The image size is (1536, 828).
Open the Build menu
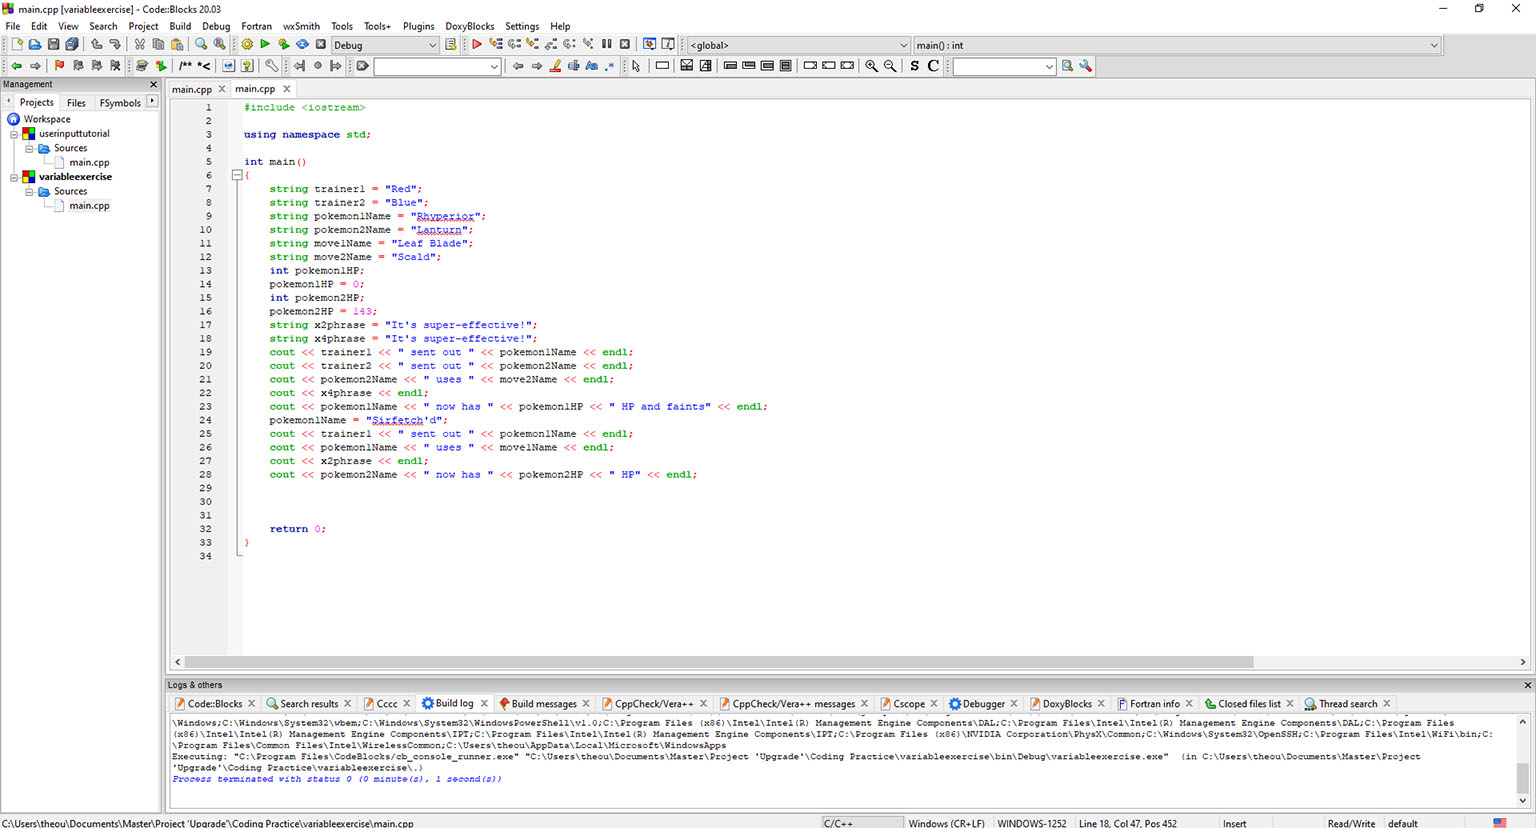pos(180,26)
